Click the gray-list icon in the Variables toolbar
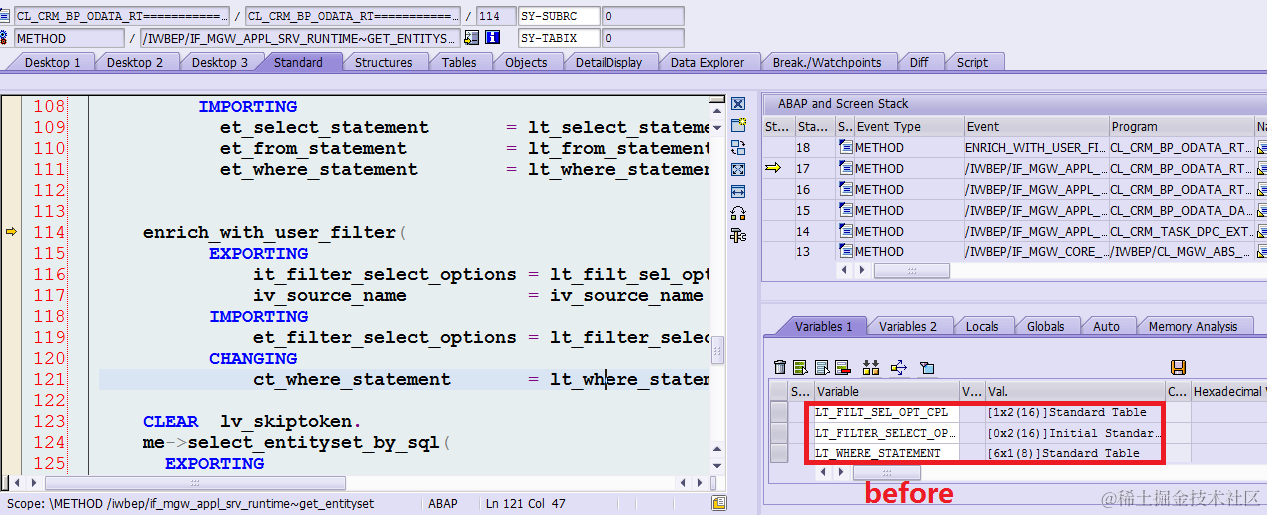The height and width of the screenshot is (515, 1267). [x=822, y=368]
